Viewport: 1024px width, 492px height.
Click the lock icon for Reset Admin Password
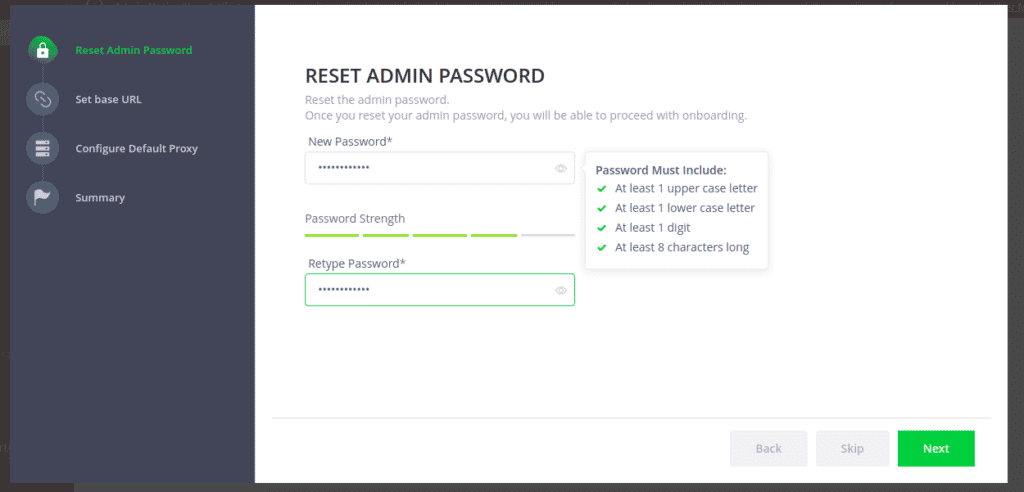pyautogui.click(x=42, y=50)
